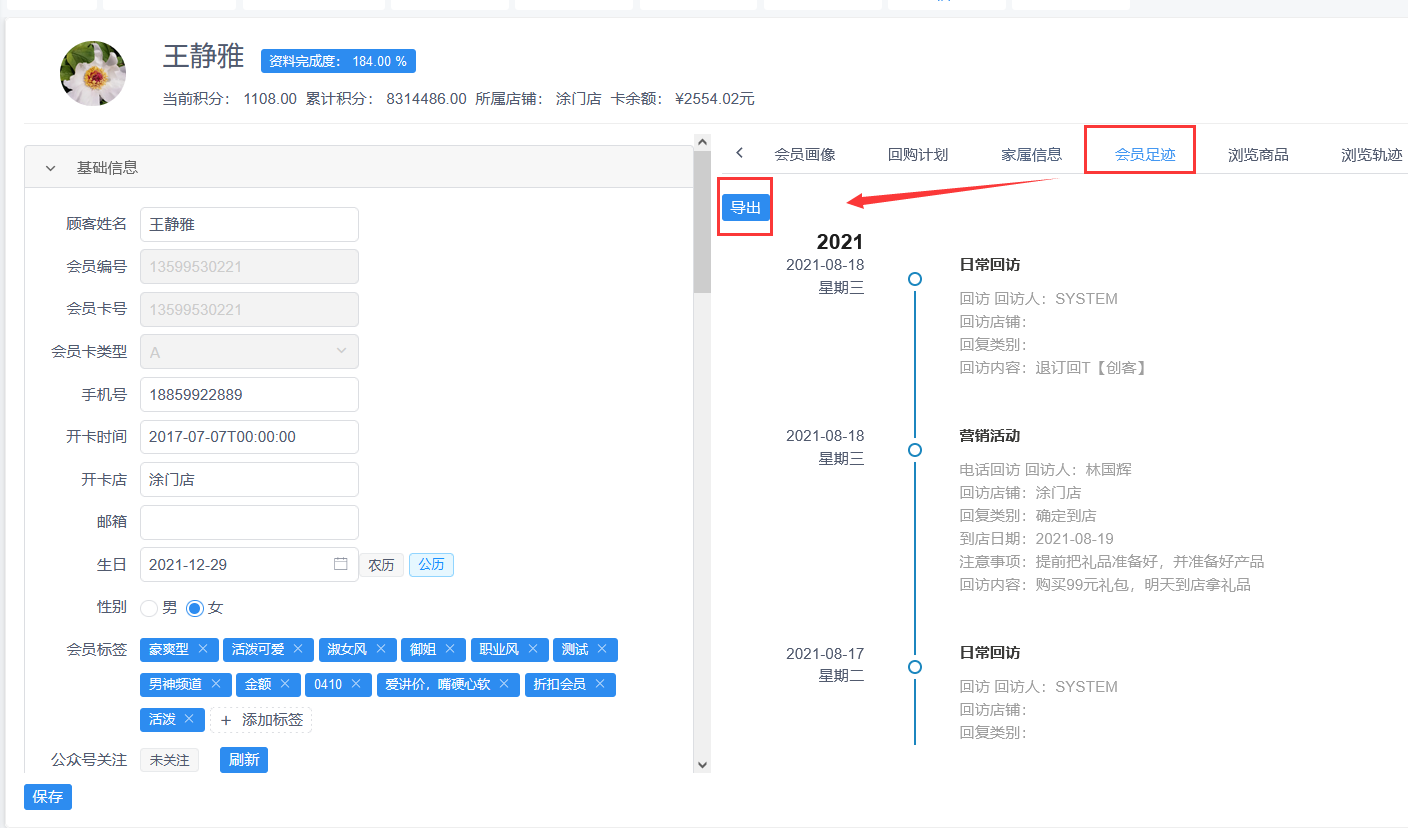Click the 刷新 refresh button

click(x=244, y=760)
